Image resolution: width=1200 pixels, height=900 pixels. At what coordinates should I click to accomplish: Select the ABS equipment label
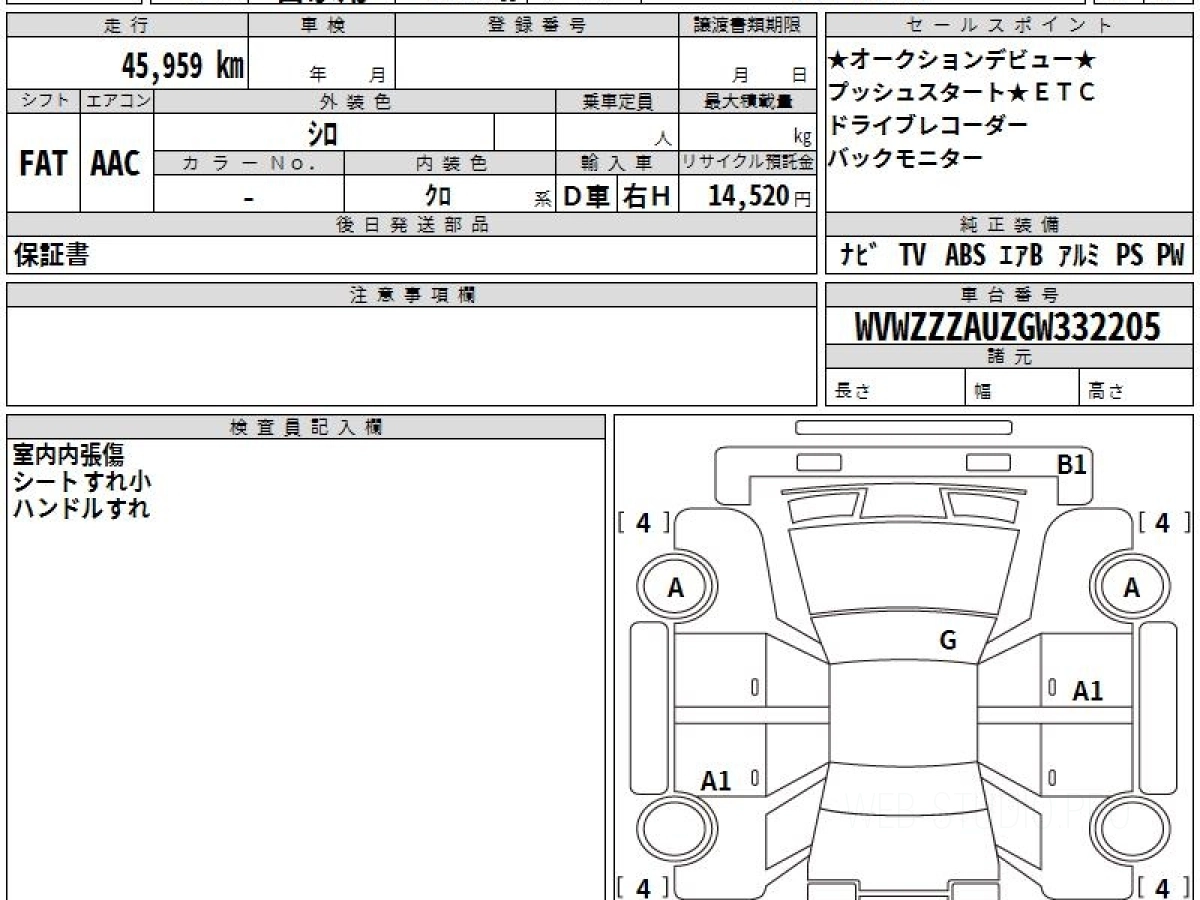coord(965,255)
